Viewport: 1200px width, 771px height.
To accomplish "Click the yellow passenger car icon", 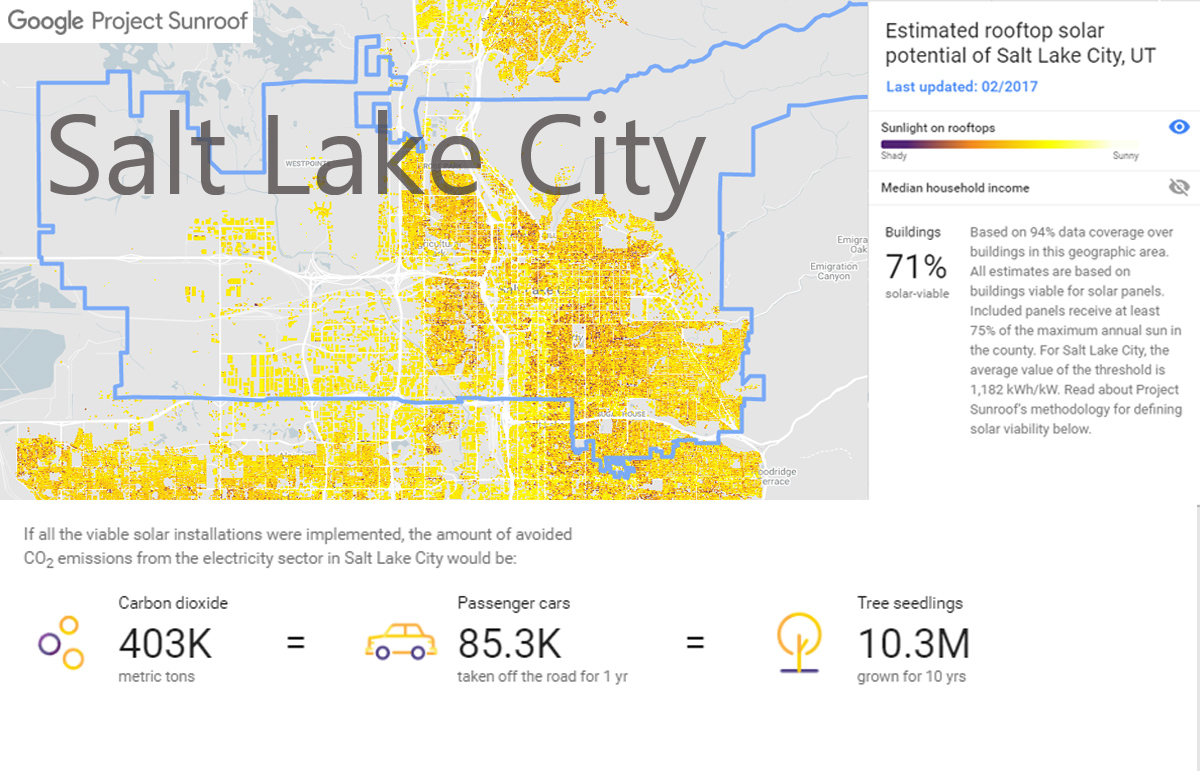I will pos(400,642).
